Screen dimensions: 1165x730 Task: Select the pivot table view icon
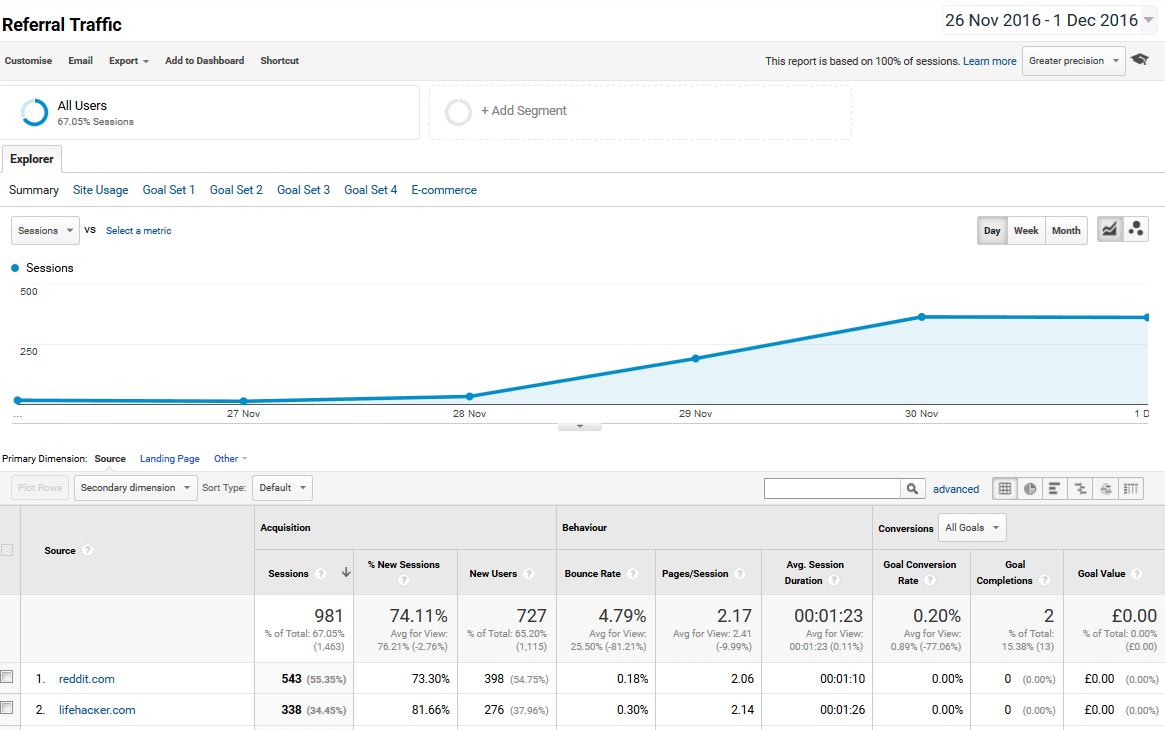point(1131,489)
